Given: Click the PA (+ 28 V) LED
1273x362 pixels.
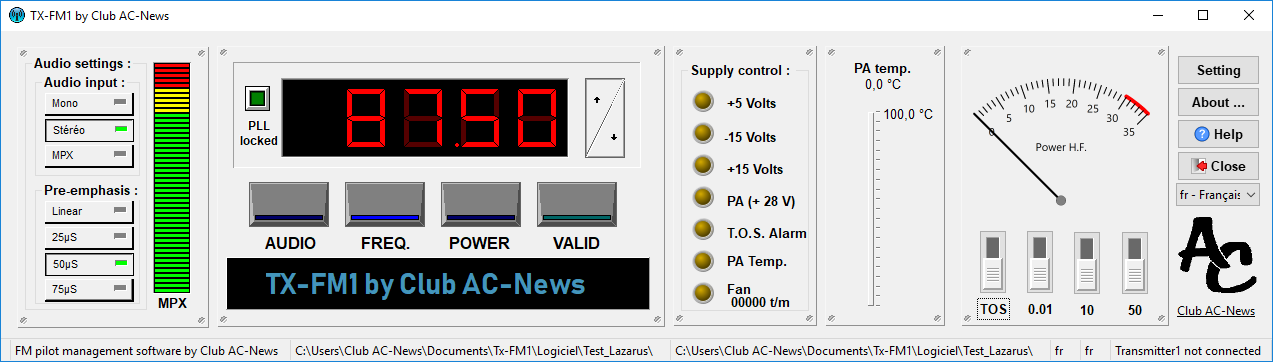Looking at the screenshot, I should click(704, 198).
